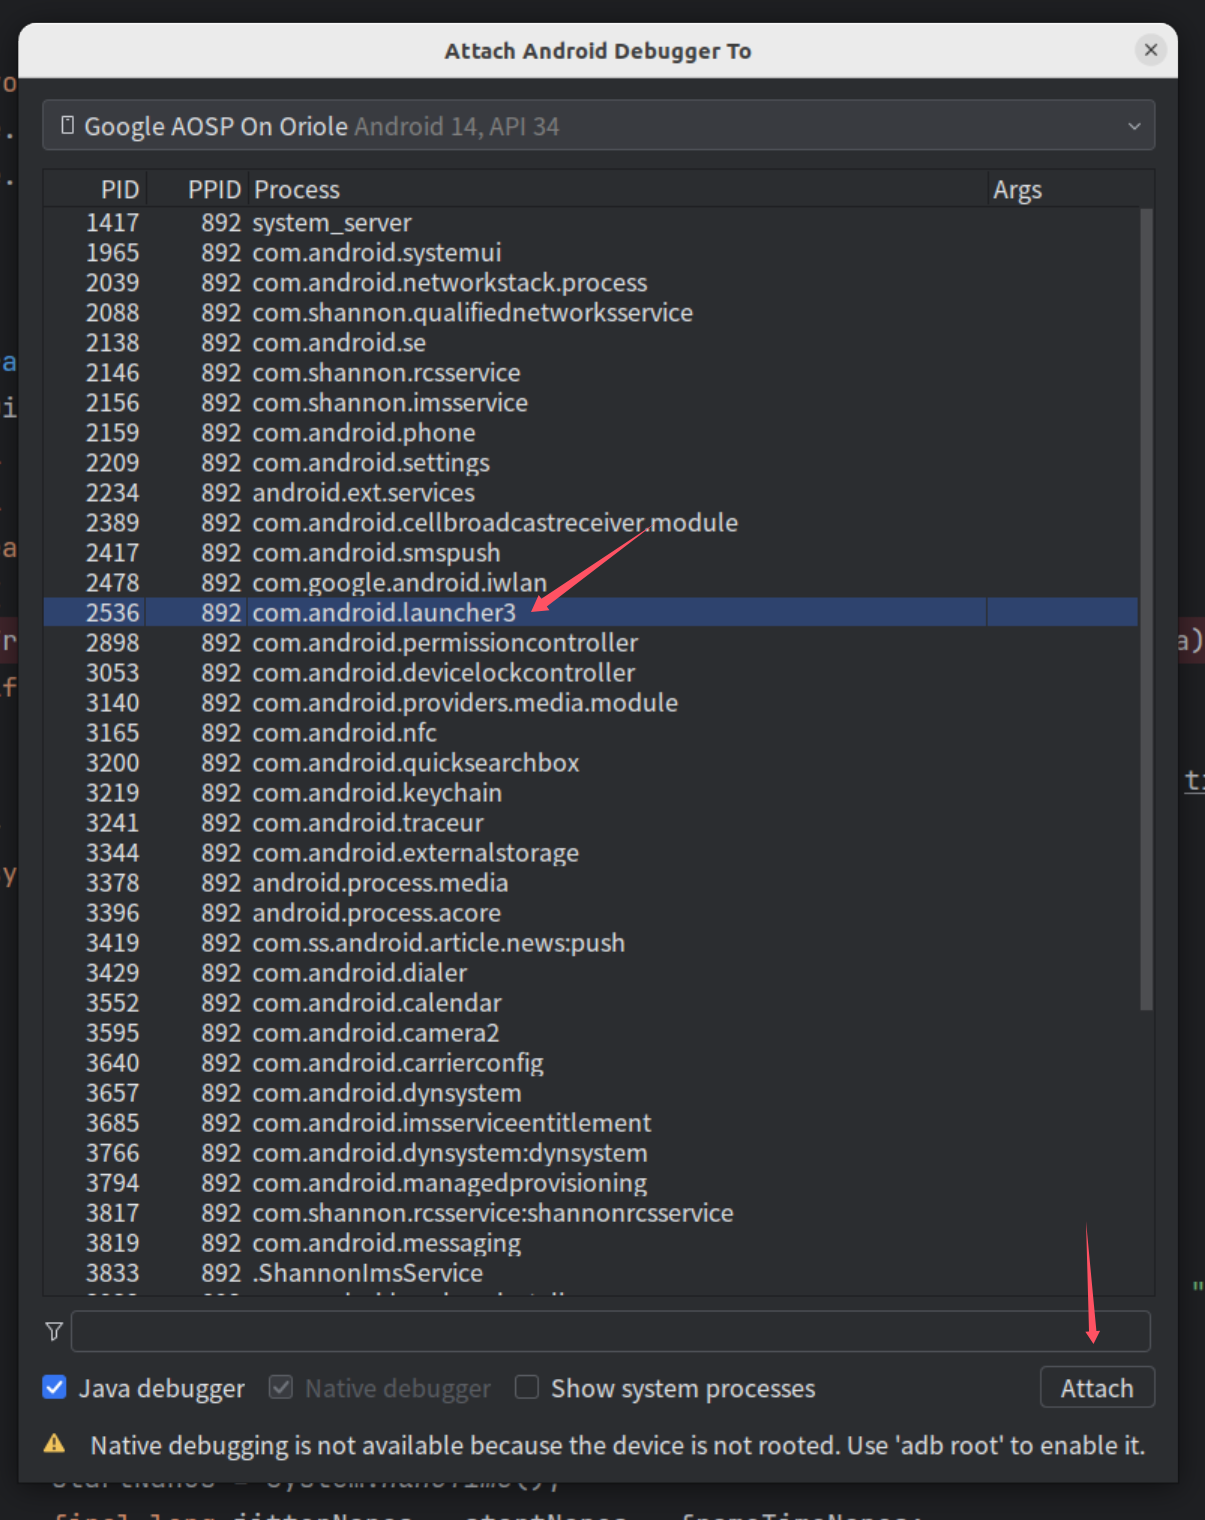Click the filter funnel icon
1205x1520 pixels.
tap(54, 1331)
